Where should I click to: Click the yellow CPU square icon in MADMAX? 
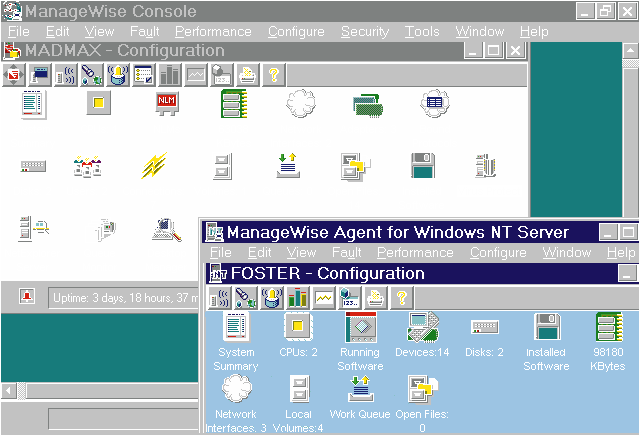(99, 102)
